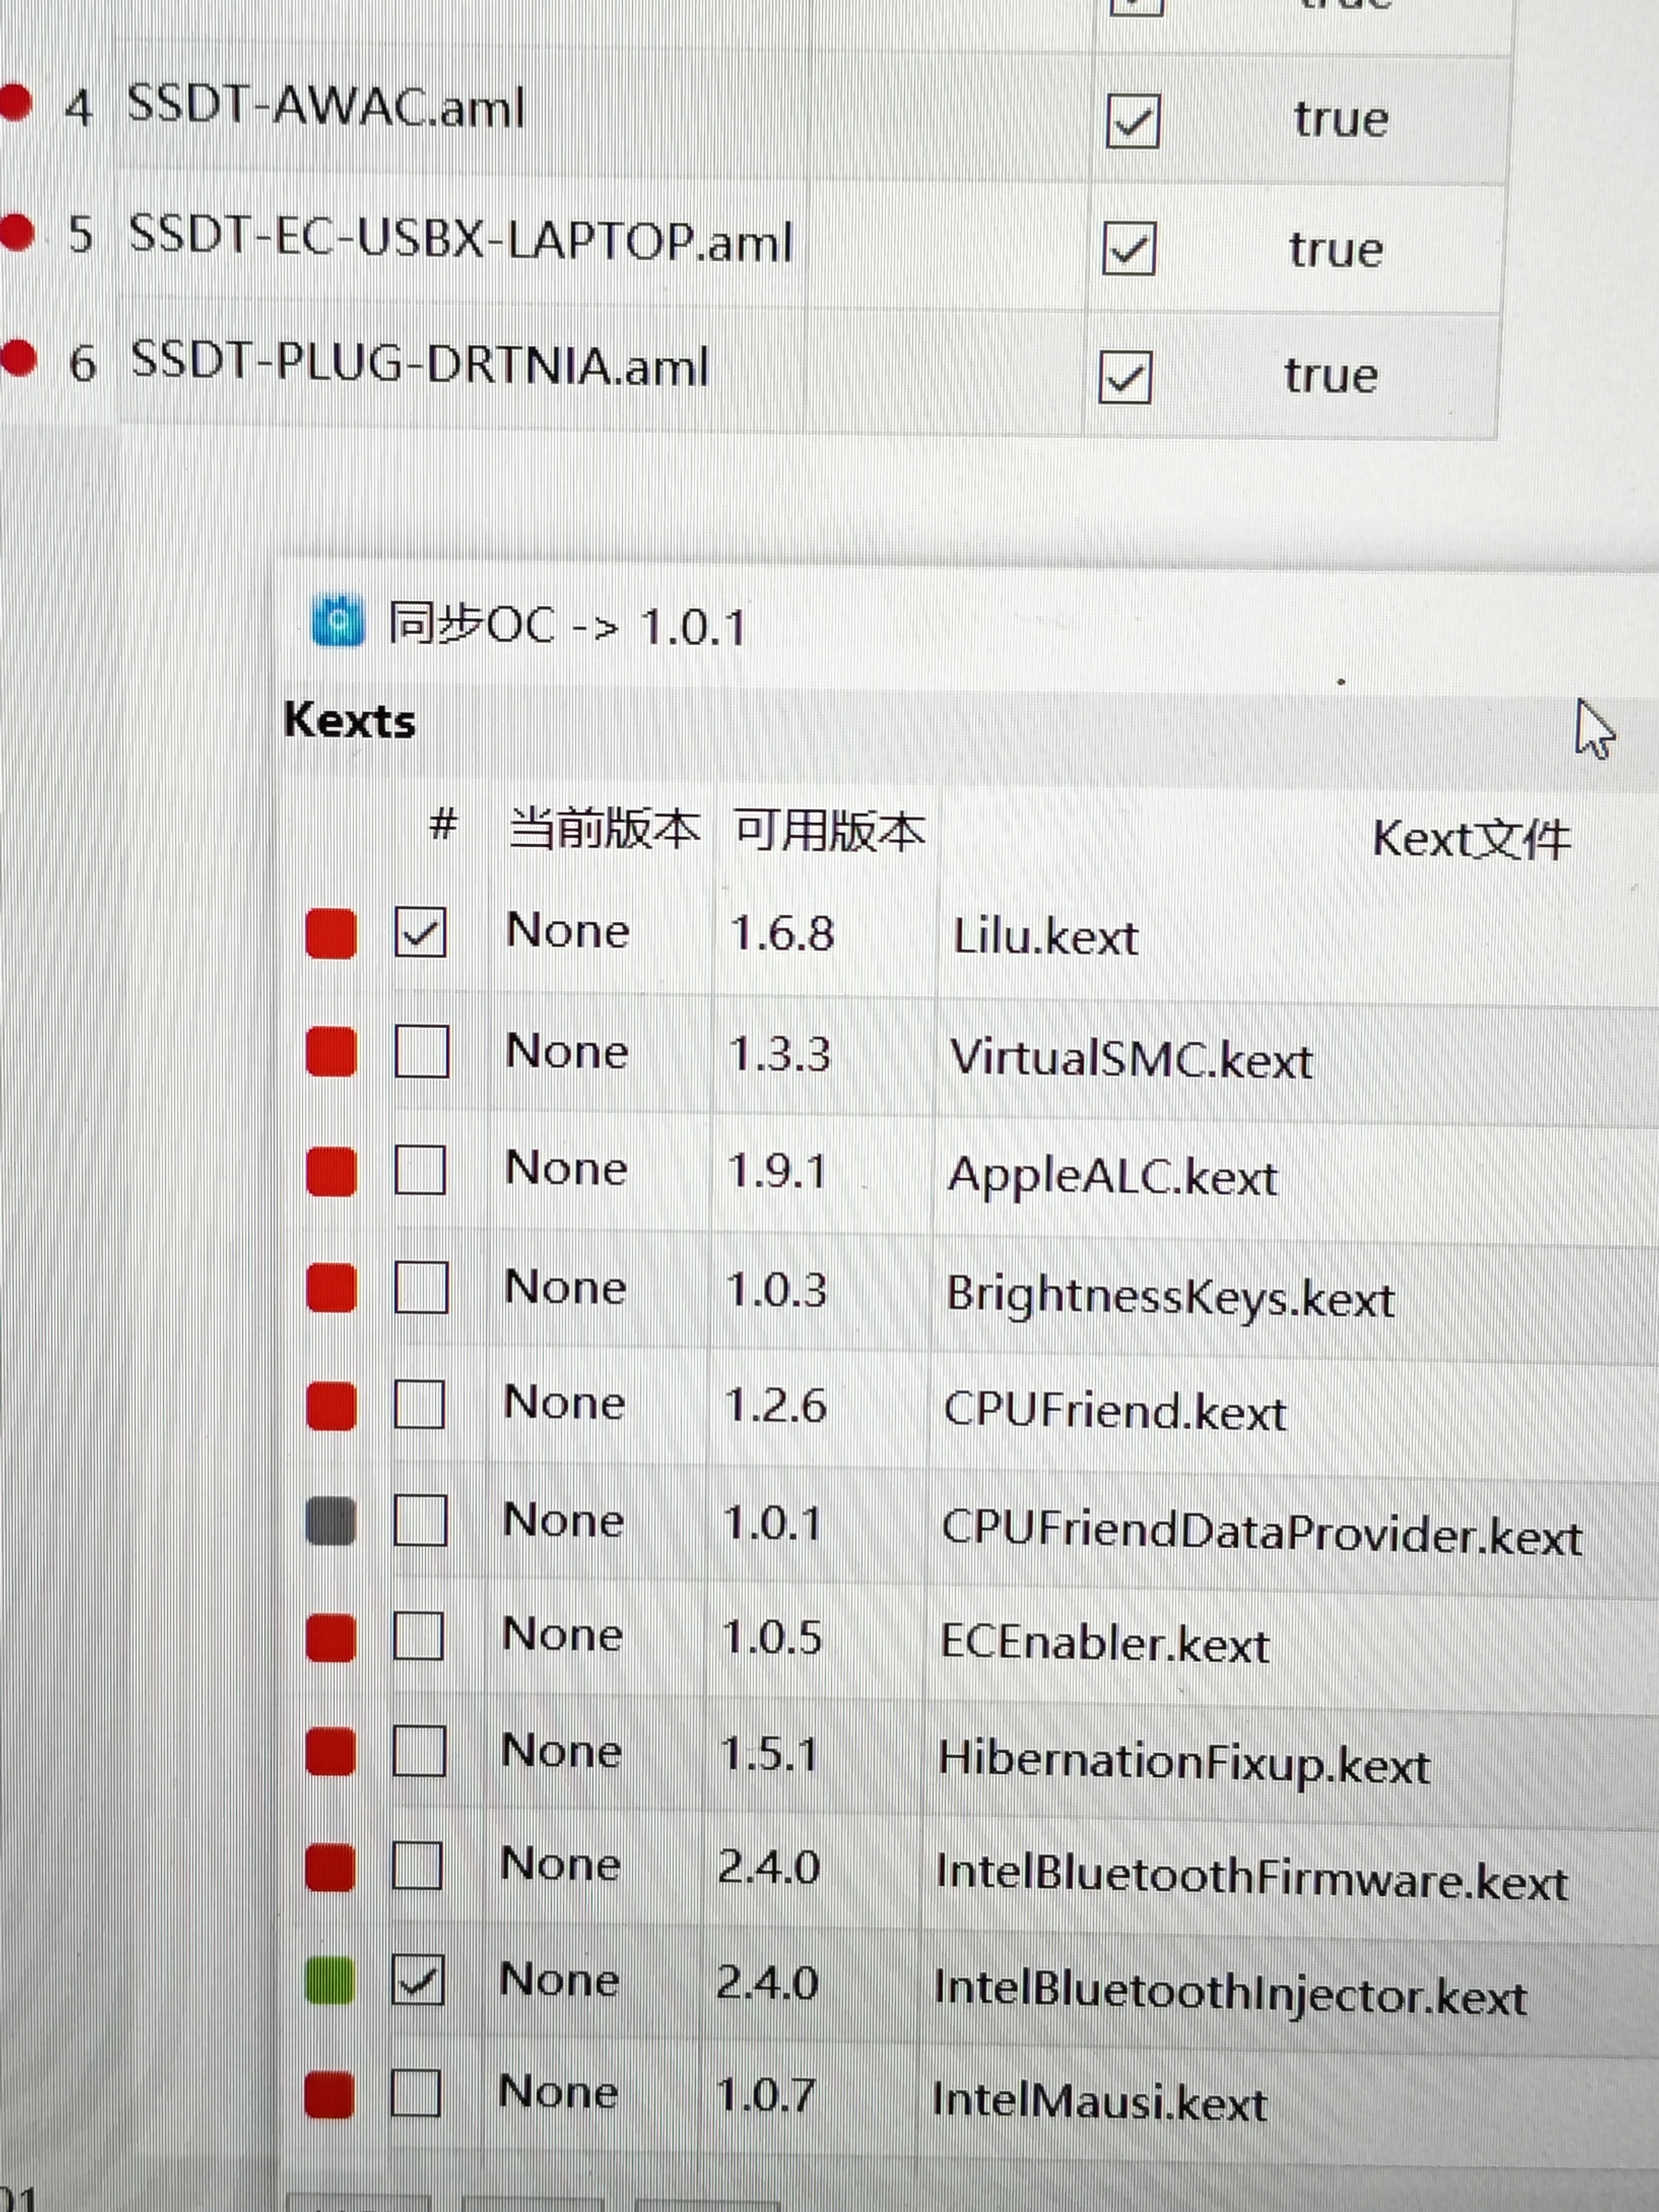Click green status indicator for IntelBluetoothInjector.kext
Screen dimensions: 1659x2212
[x=329, y=1979]
